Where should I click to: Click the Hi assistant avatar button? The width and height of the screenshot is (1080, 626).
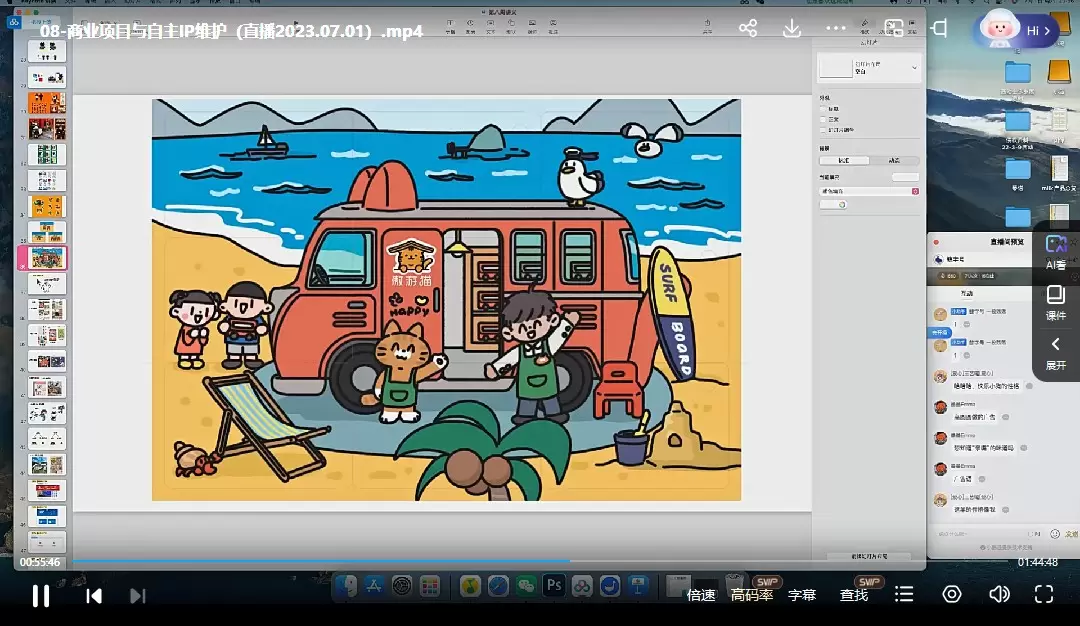tap(1015, 31)
